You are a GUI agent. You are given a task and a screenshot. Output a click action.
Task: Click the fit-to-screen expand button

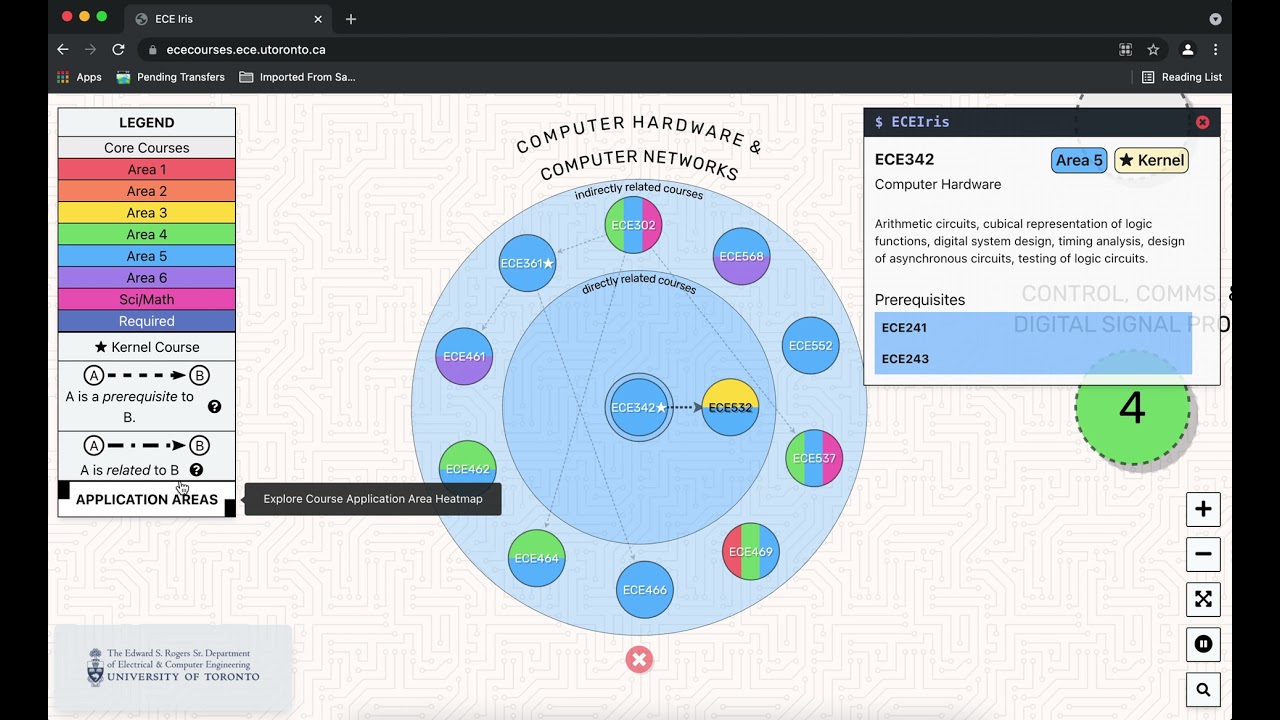pos(1203,599)
